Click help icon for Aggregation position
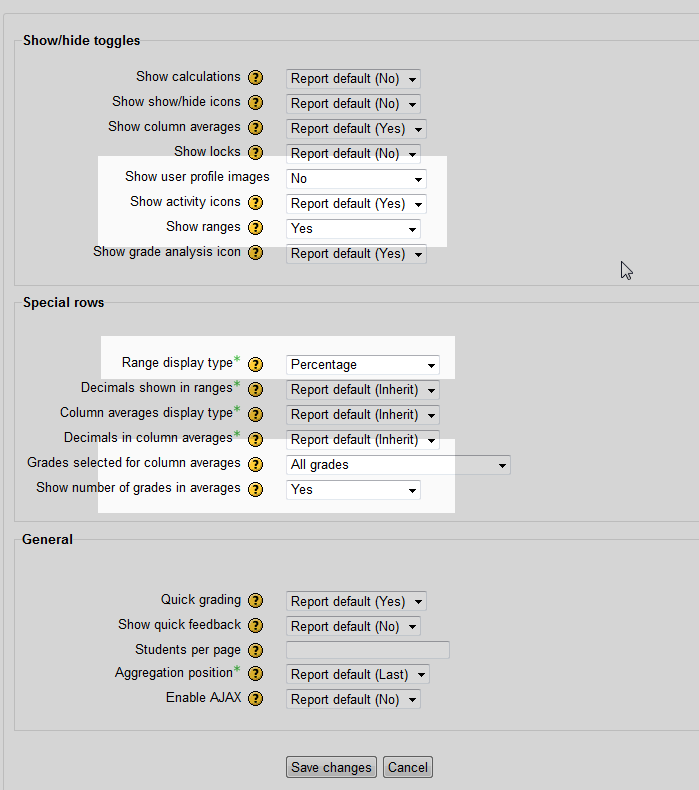The height and width of the screenshot is (790, 699). [255, 674]
